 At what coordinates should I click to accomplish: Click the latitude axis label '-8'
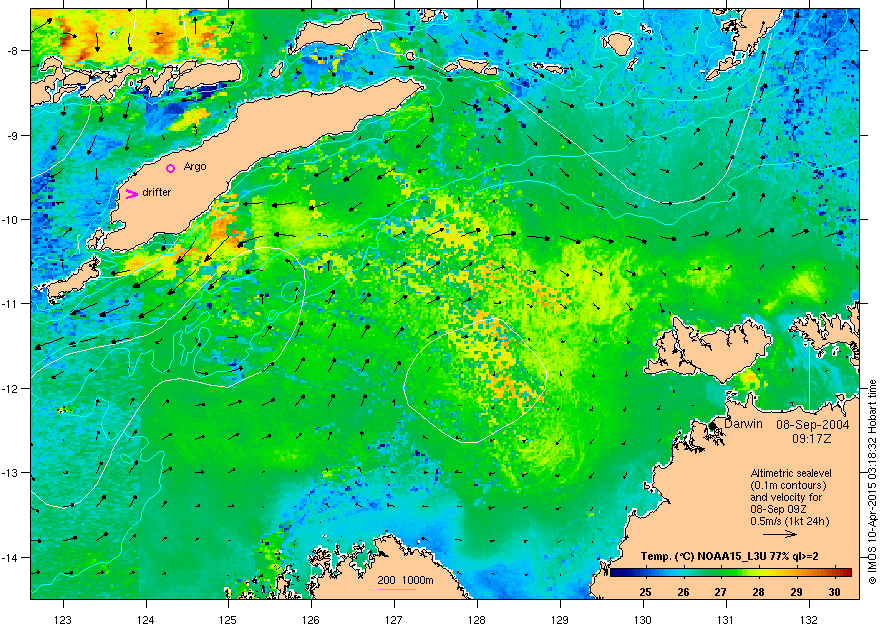(x=15, y=50)
